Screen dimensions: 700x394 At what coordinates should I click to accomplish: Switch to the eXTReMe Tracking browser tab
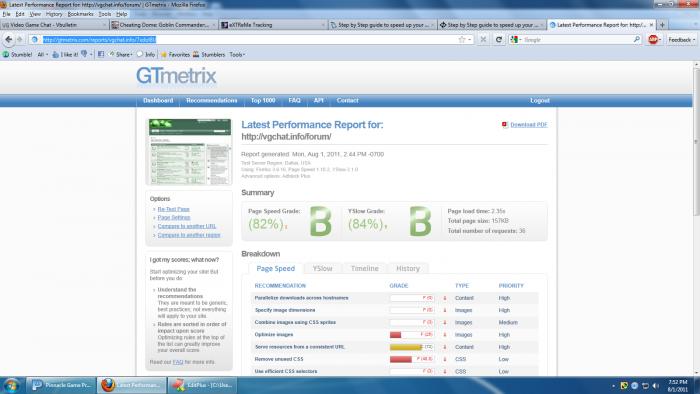273,25
